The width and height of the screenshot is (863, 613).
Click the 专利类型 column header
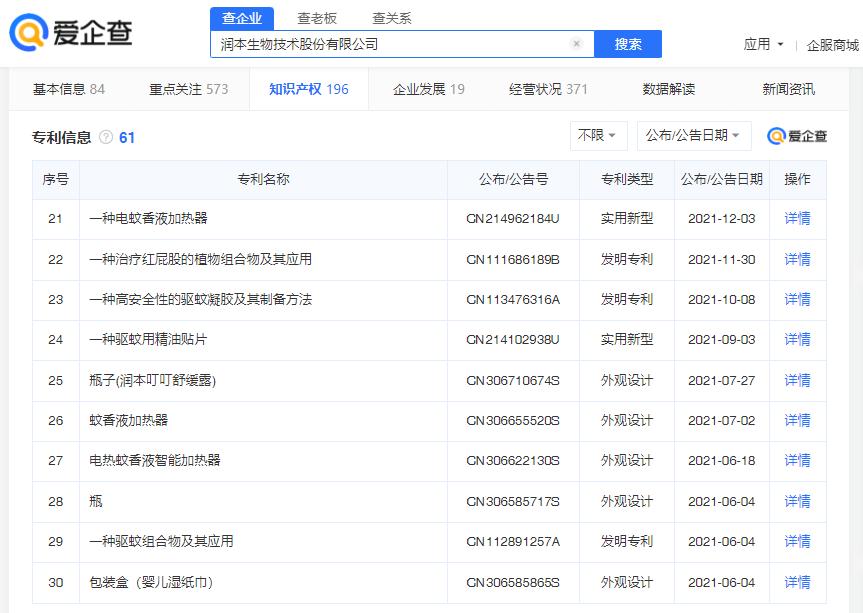pos(627,179)
